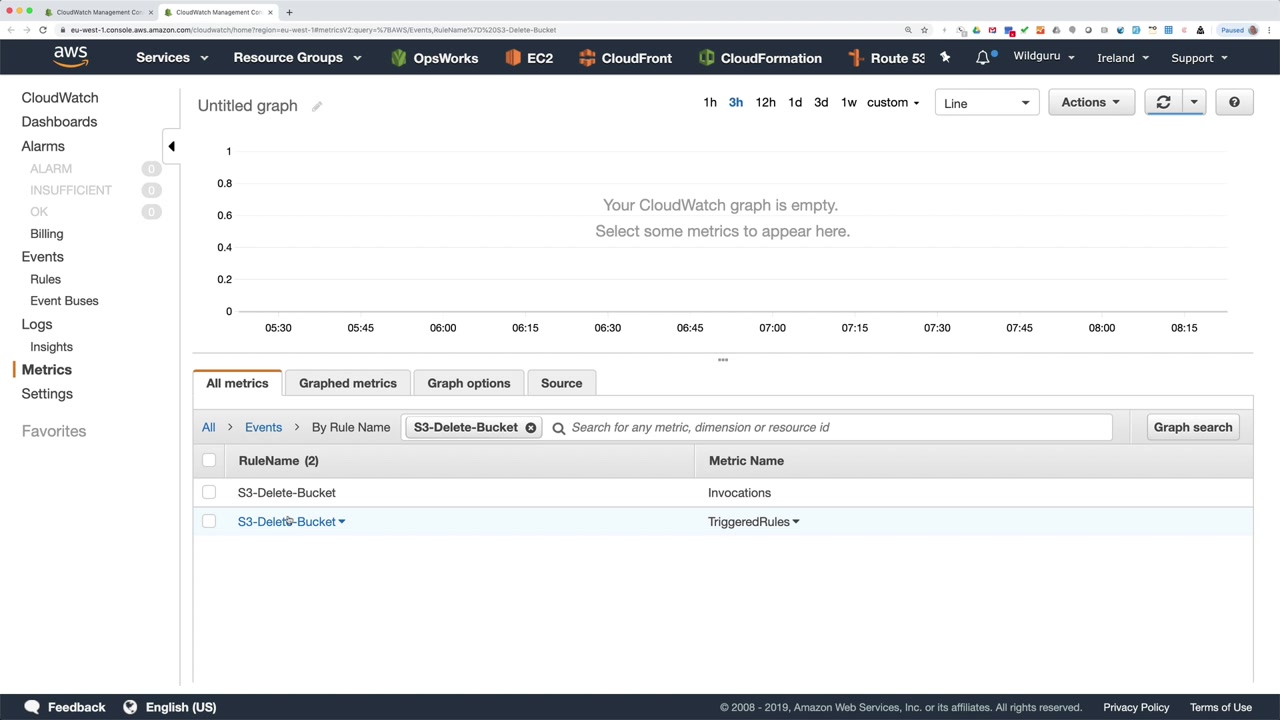Select the 1w time range
The width and height of the screenshot is (1280, 720).
[849, 102]
